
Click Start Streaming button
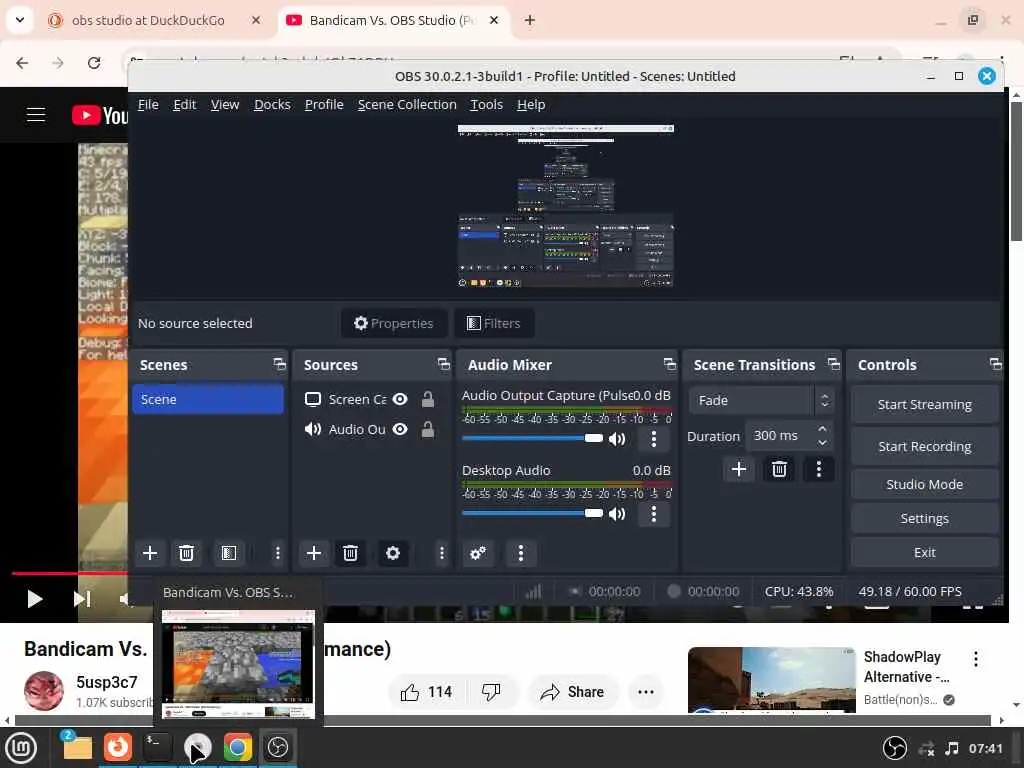925,404
